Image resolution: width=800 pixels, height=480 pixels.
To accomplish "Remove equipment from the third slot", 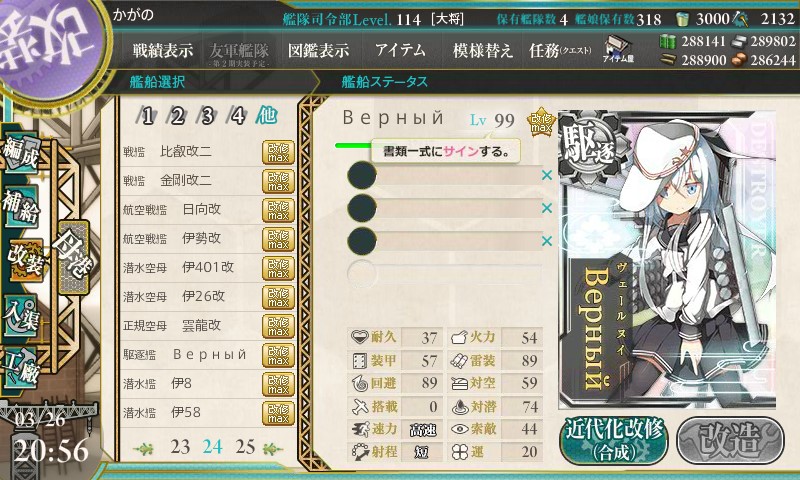I will point(546,241).
